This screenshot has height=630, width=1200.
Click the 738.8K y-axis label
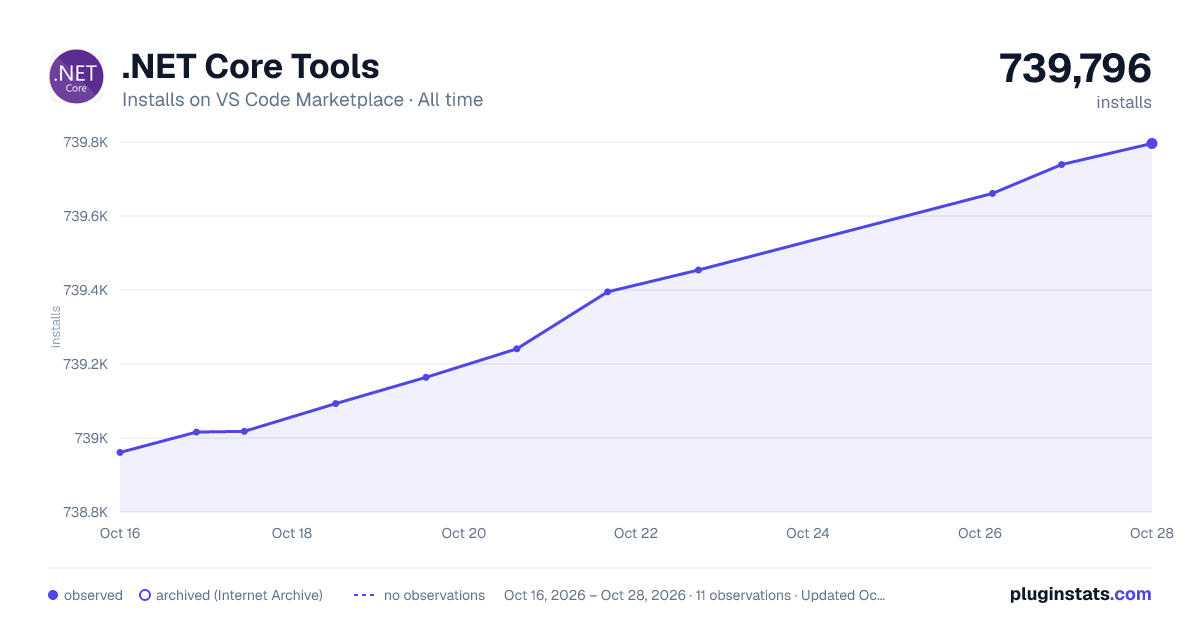pos(86,512)
